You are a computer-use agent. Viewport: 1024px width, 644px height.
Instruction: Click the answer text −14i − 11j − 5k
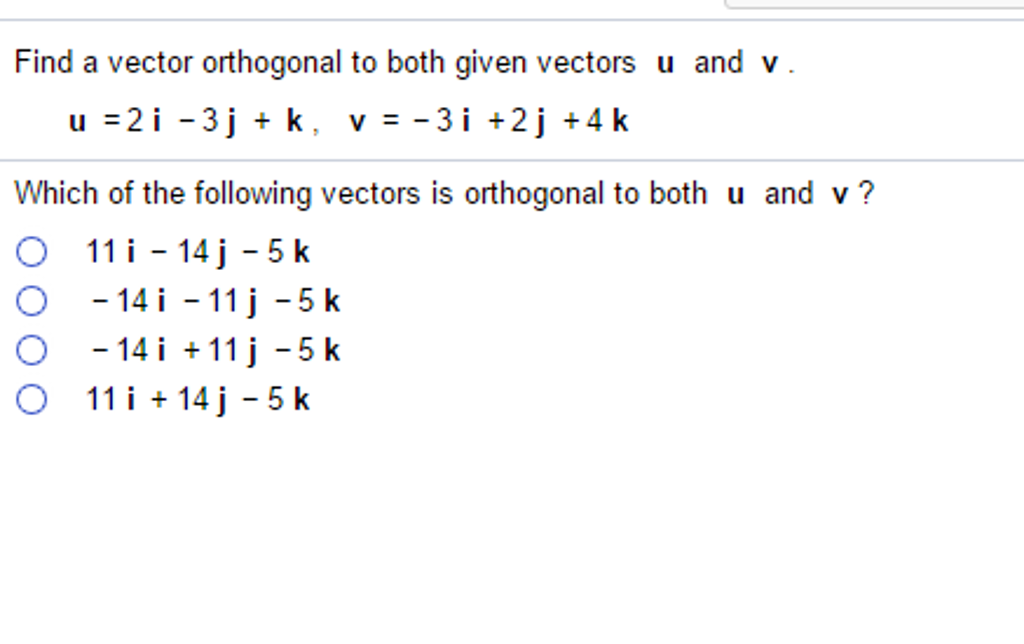click(x=212, y=301)
